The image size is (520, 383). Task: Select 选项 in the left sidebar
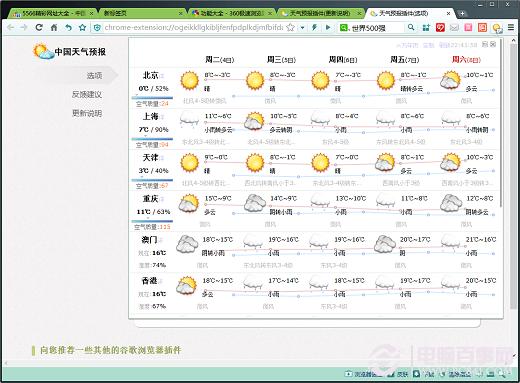click(94, 76)
